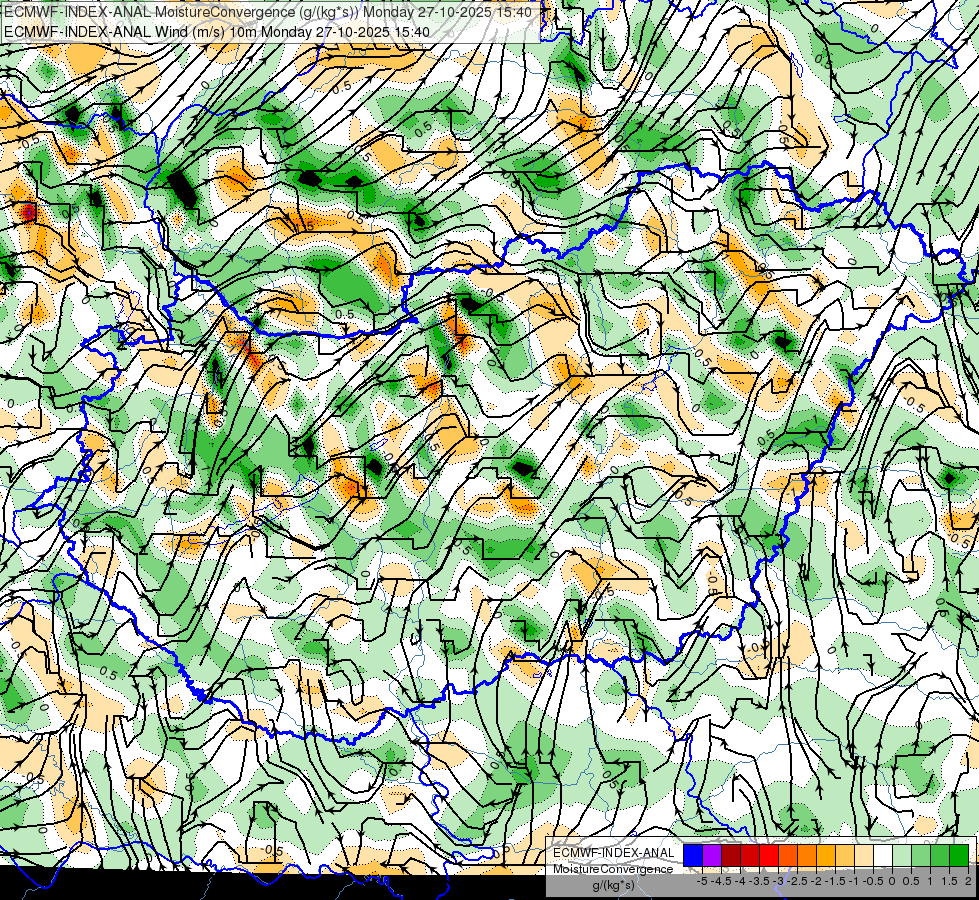This screenshot has width=979, height=900.
Task: Click the -2 legend tick value
Action: (x=817, y=881)
